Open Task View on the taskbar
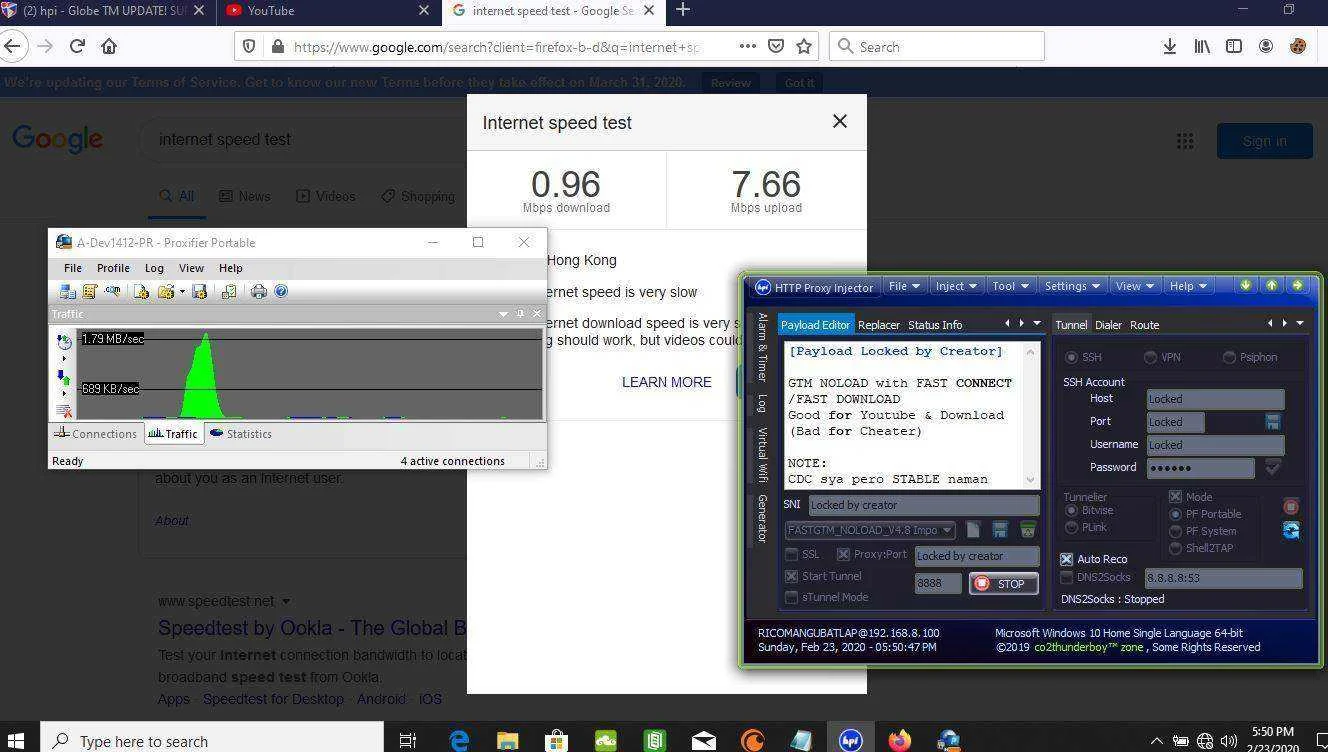This screenshot has height=752, width=1328. pos(407,740)
